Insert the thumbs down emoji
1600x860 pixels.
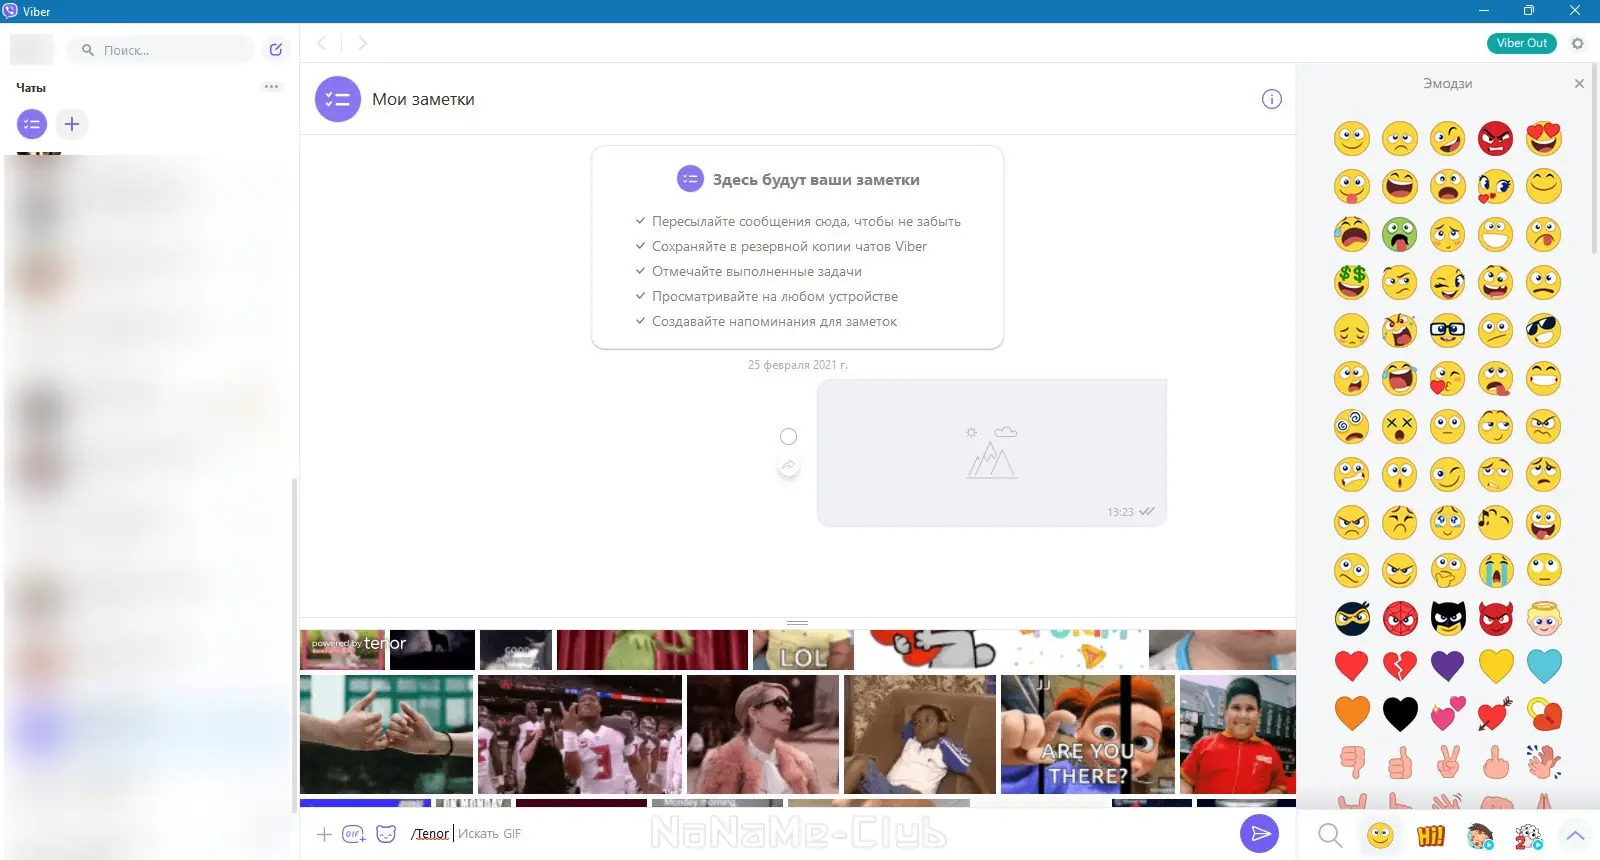pyautogui.click(x=1352, y=762)
